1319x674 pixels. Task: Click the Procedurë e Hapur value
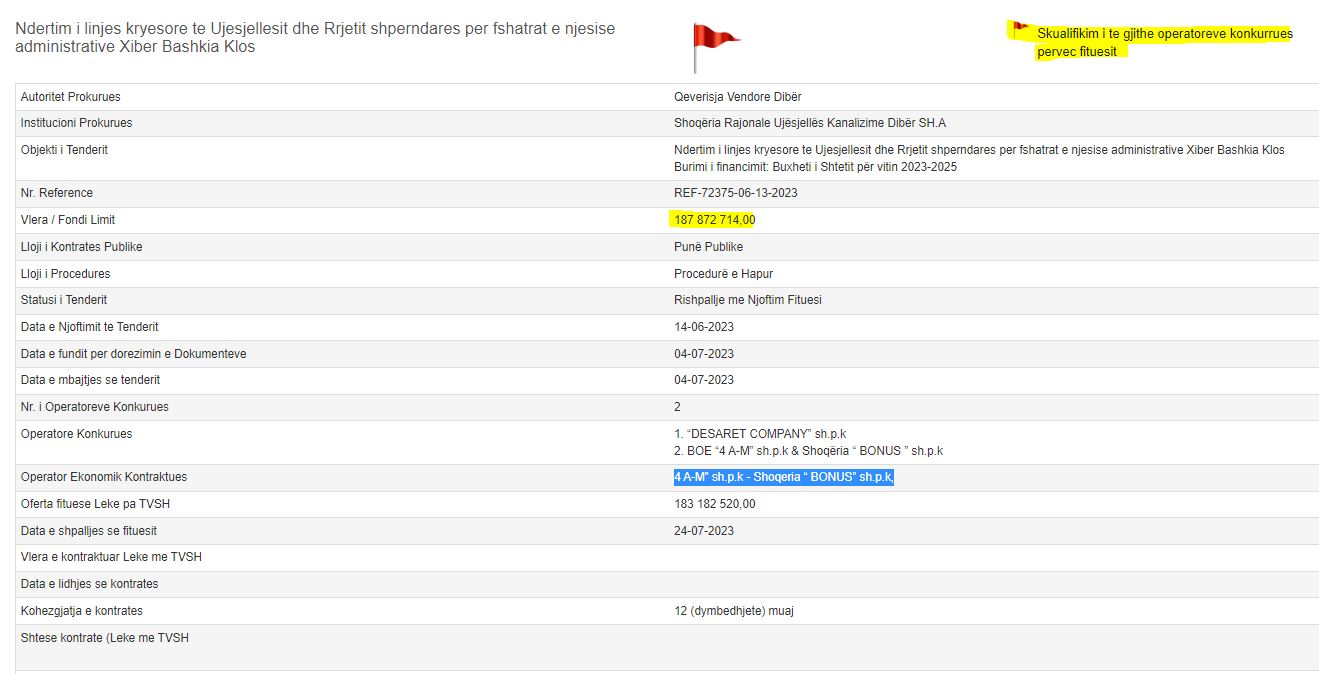[723, 274]
